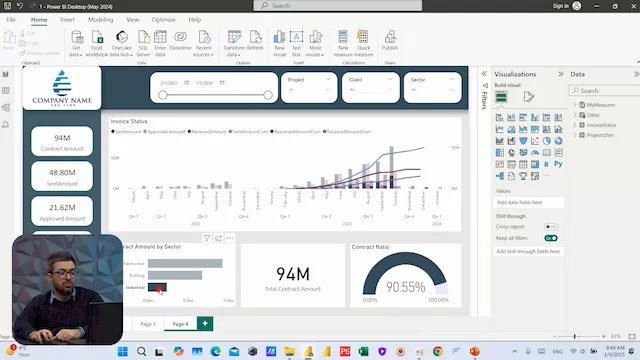Add a new page with plus button
This screenshot has height=360, width=640.
pos(205,324)
